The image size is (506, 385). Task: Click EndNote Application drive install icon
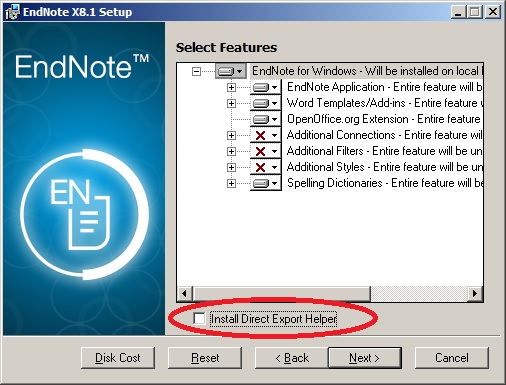point(266,87)
